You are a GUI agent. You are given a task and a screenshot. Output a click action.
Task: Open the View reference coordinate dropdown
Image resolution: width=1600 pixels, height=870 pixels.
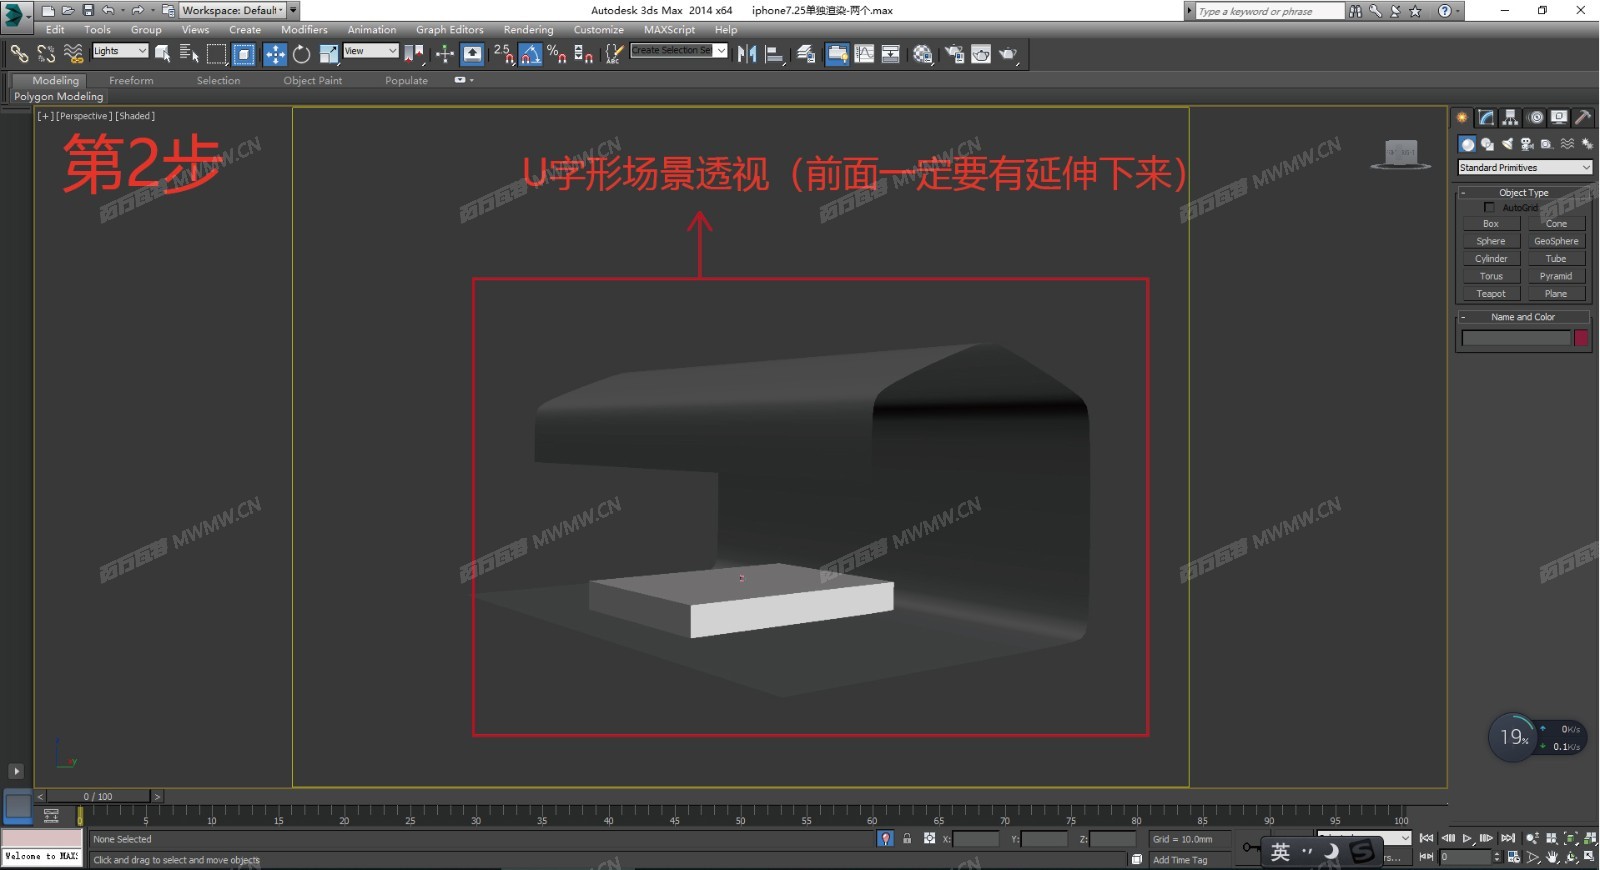[x=371, y=51]
